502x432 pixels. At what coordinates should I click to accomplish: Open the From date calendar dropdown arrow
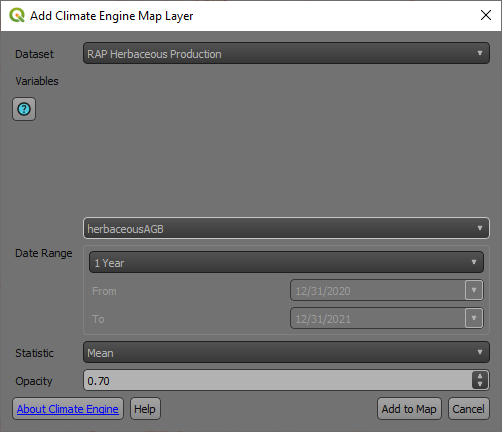(x=474, y=290)
